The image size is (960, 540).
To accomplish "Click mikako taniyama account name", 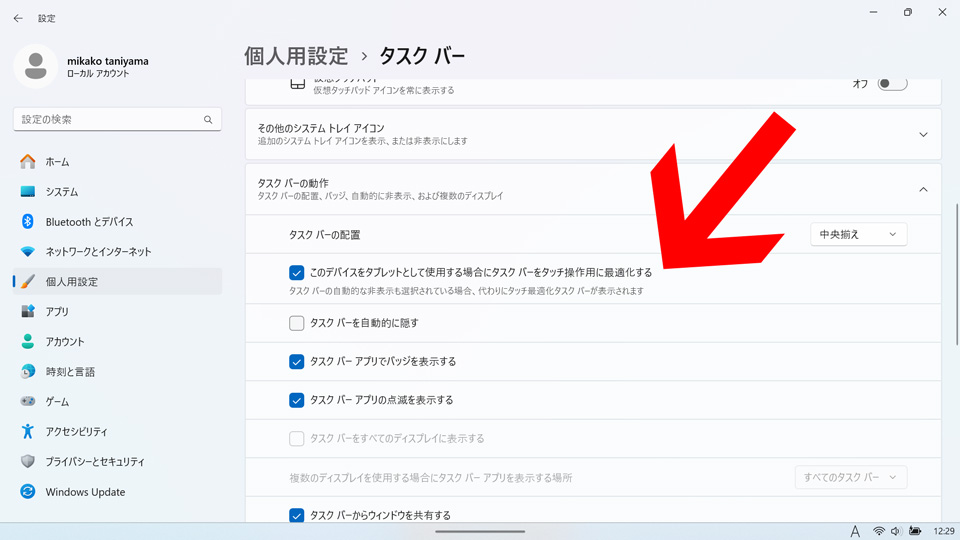I will (108, 61).
